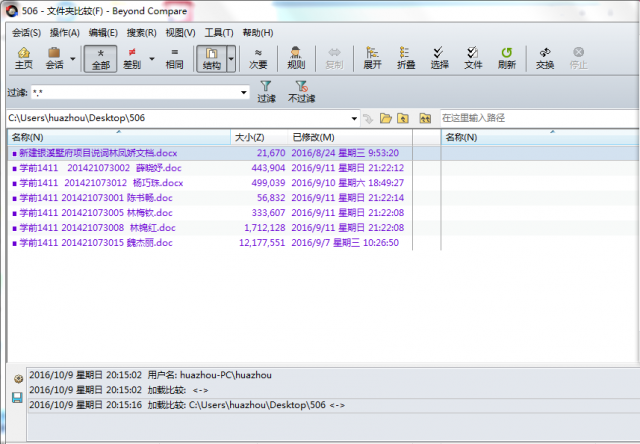Open the 视图(V) menu
640x444 pixels.
point(180,33)
